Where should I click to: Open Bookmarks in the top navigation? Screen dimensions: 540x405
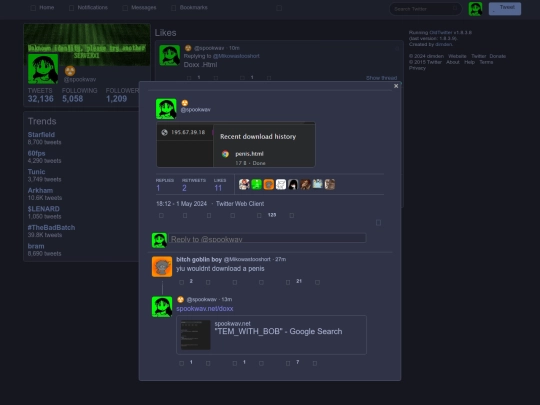click(189, 8)
